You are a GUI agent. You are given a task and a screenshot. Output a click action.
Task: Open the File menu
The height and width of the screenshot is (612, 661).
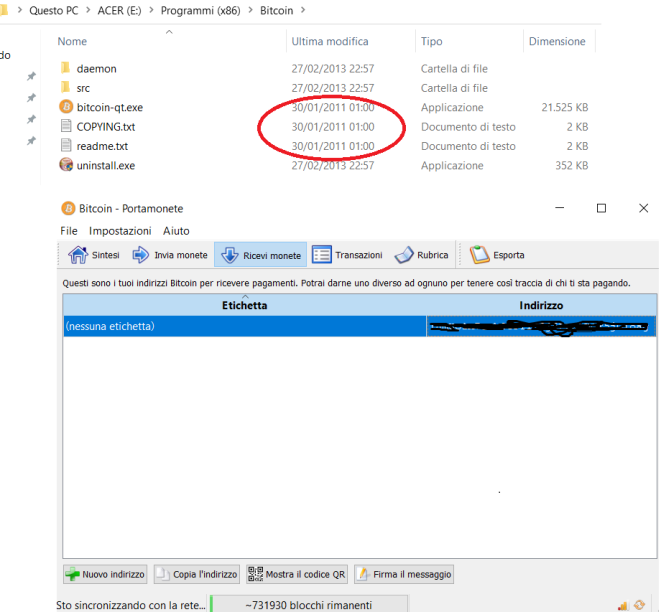[x=69, y=231]
